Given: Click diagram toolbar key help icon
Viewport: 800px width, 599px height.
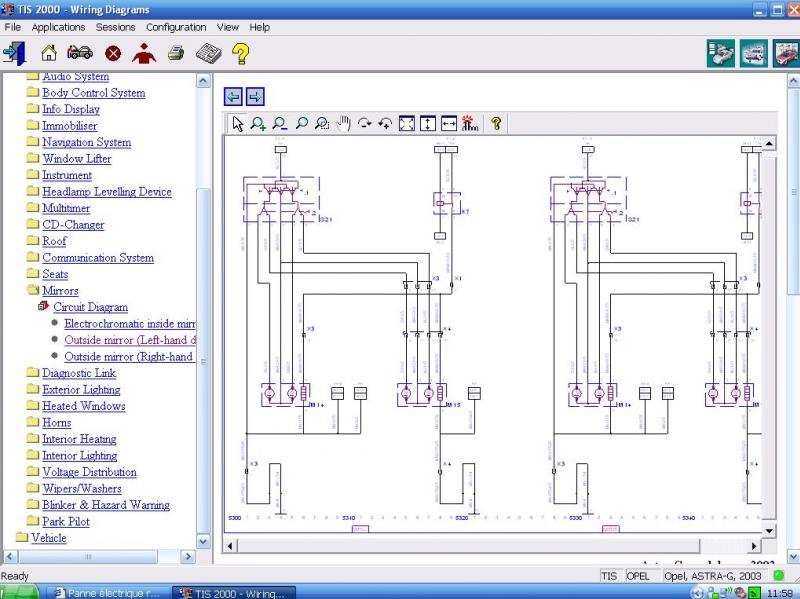Looking at the screenshot, I should (496, 123).
